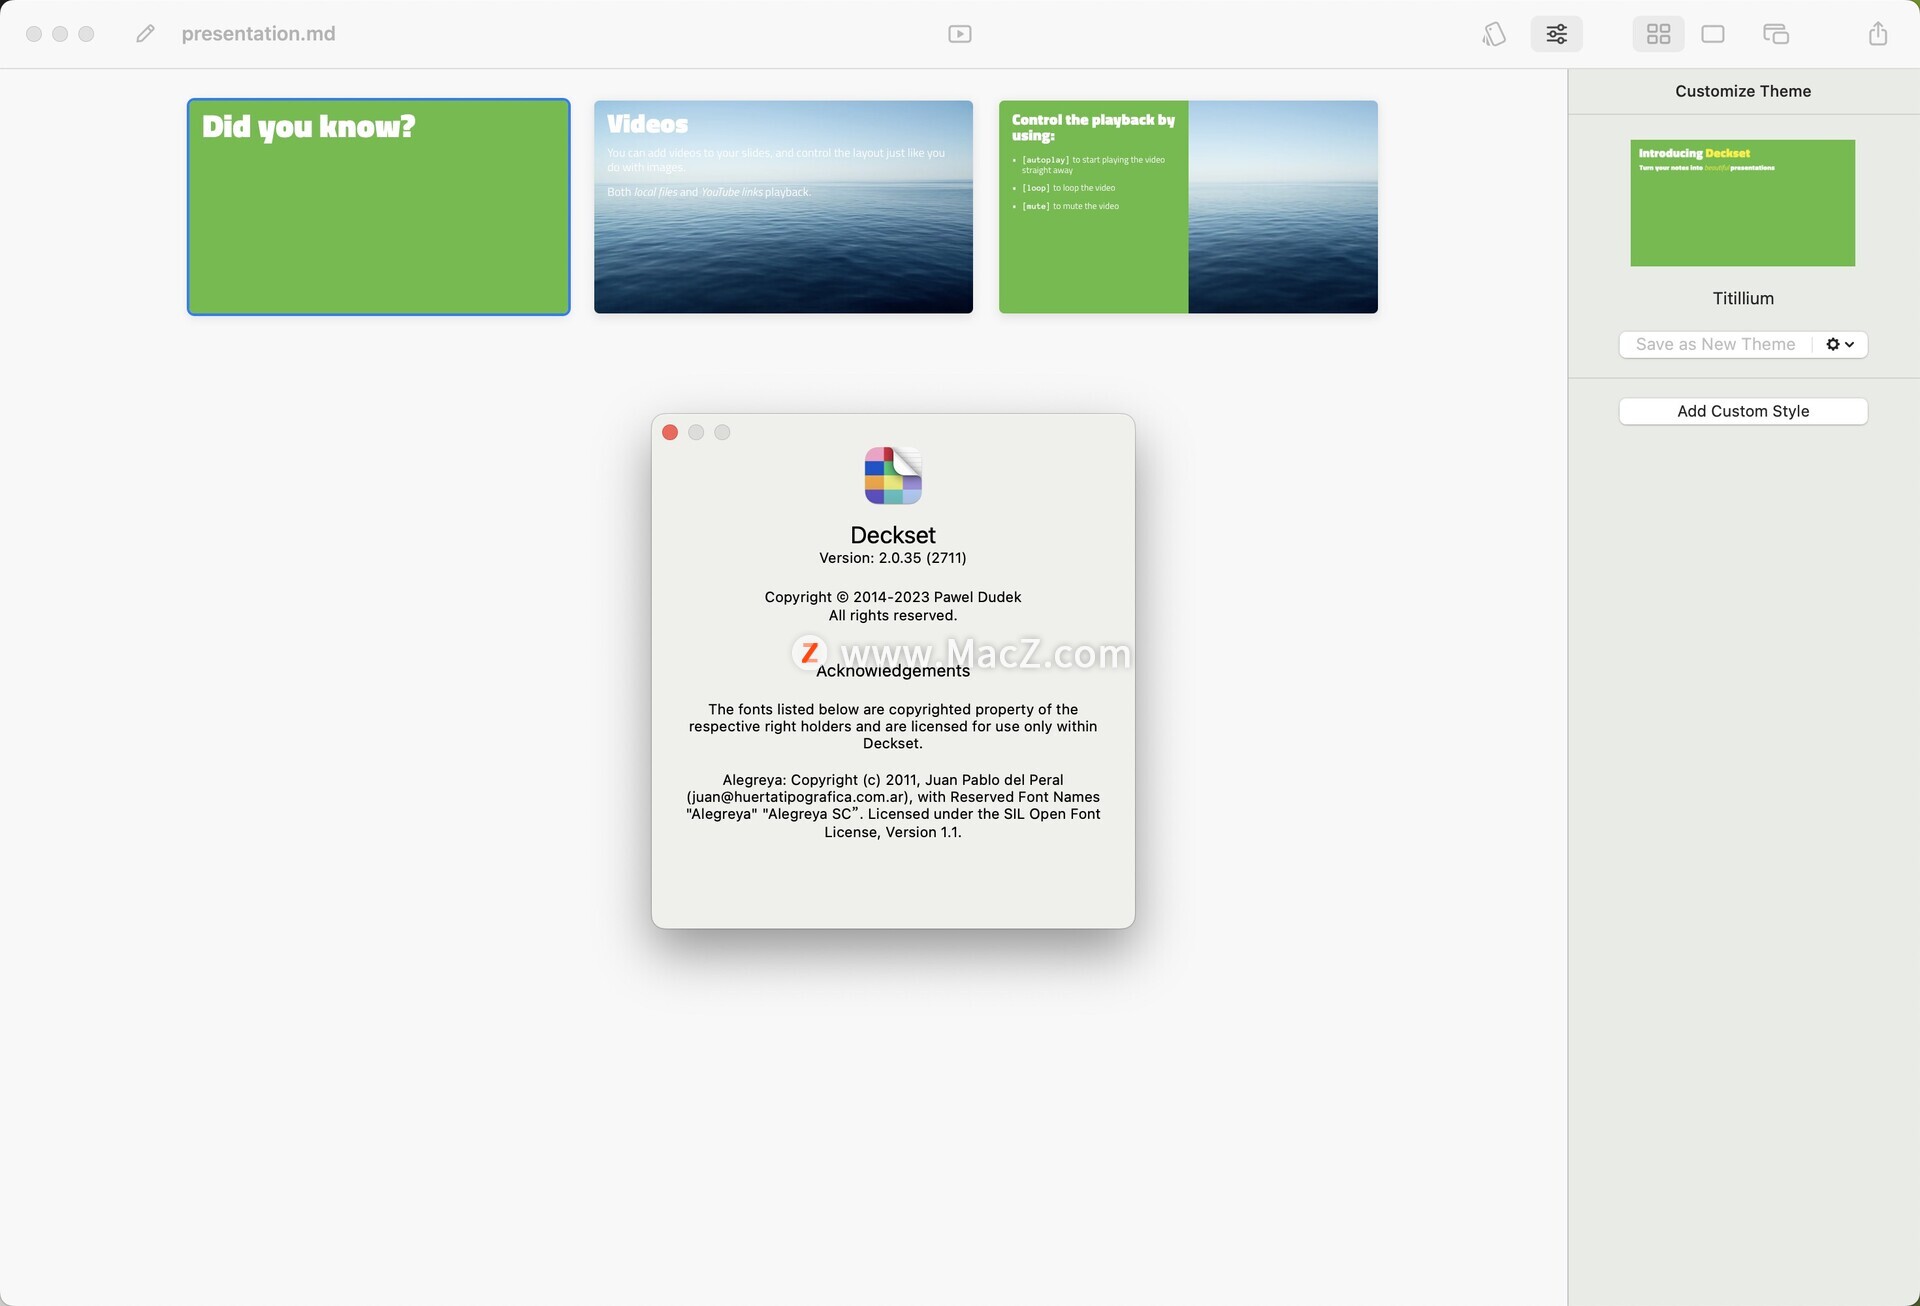This screenshot has height=1306, width=1920.
Task: Click Add Custom Style button
Action: coord(1742,411)
